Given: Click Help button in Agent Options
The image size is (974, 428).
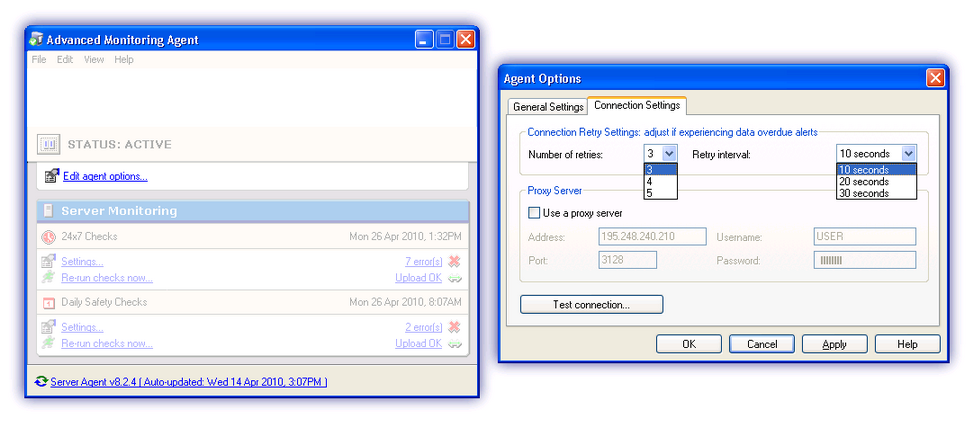Looking at the screenshot, I should [x=908, y=344].
